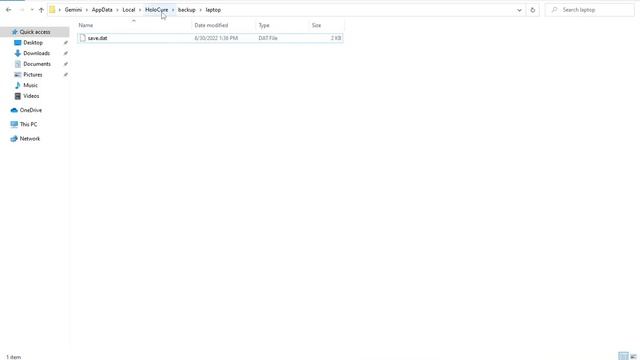
Task: Click the pin icon beside Documents
Action: (x=66, y=64)
